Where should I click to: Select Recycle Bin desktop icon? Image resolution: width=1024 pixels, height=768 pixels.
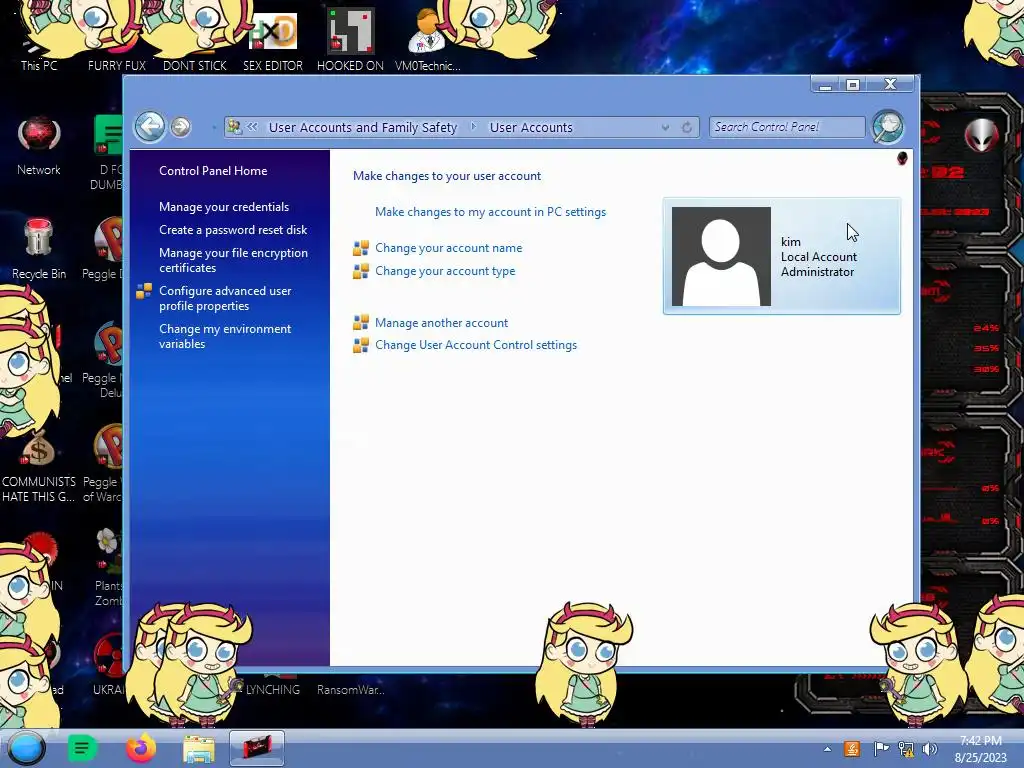click(x=39, y=248)
